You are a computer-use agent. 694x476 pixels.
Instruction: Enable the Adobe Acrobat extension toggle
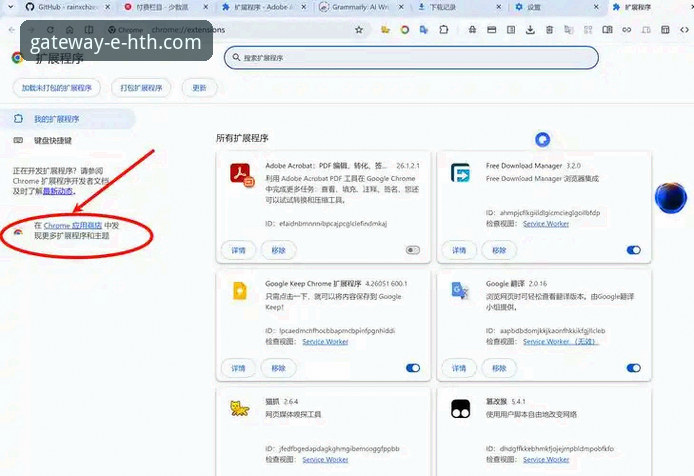(x=413, y=250)
